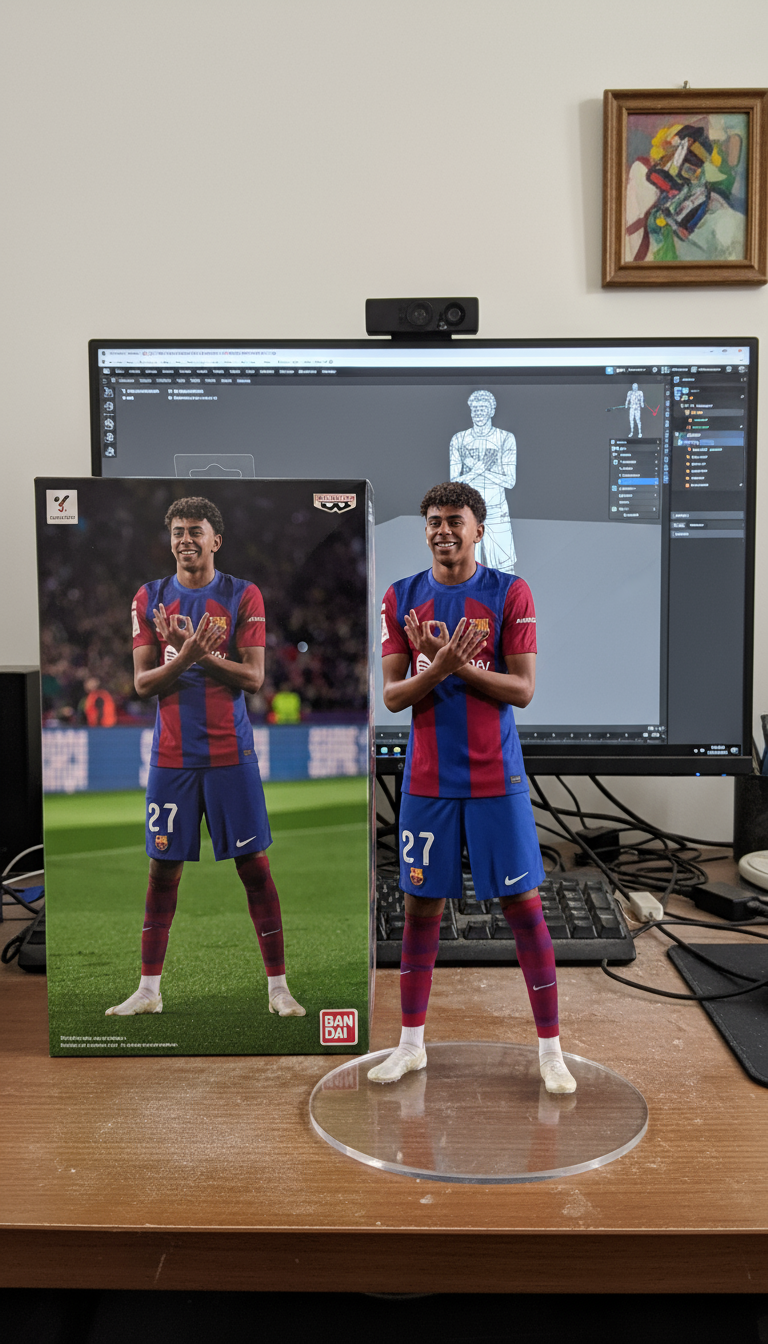Image resolution: width=768 pixels, height=1344 pixels.
Task: Select the topmost tool in the left viewport toolbar
Action: tap(108, 392)
